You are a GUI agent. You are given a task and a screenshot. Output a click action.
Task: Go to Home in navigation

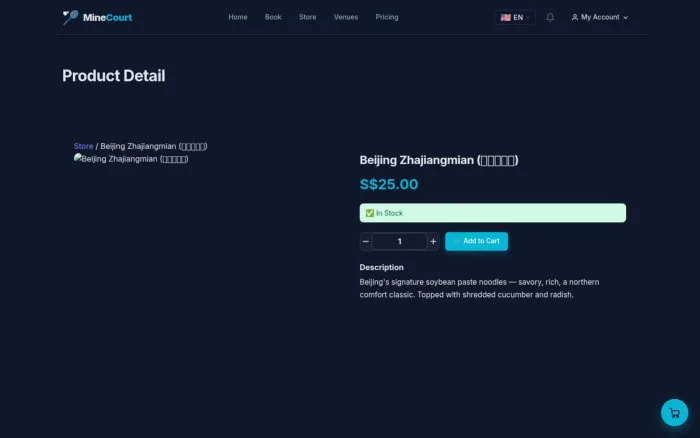[238, 17]
